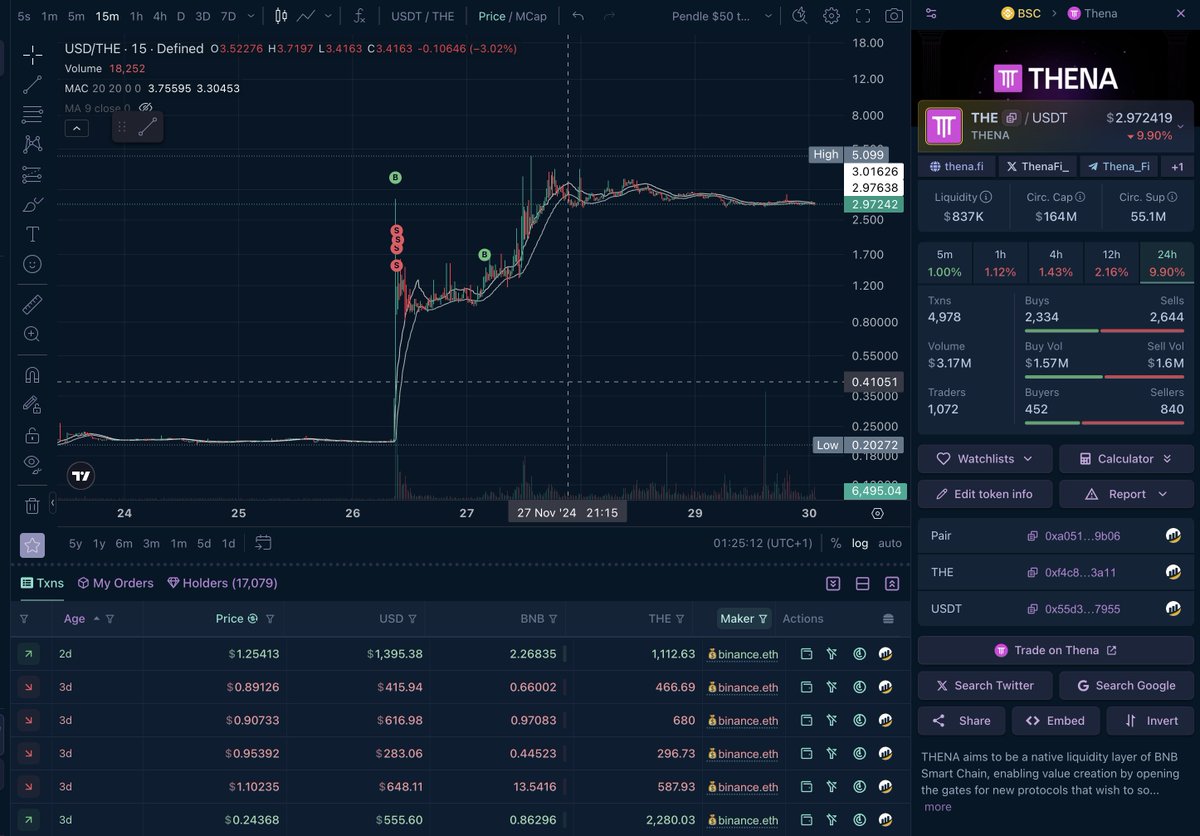1200x836 pixels.
Task: Delete drawings with the trash icon
Action: [x=32, y=505]
